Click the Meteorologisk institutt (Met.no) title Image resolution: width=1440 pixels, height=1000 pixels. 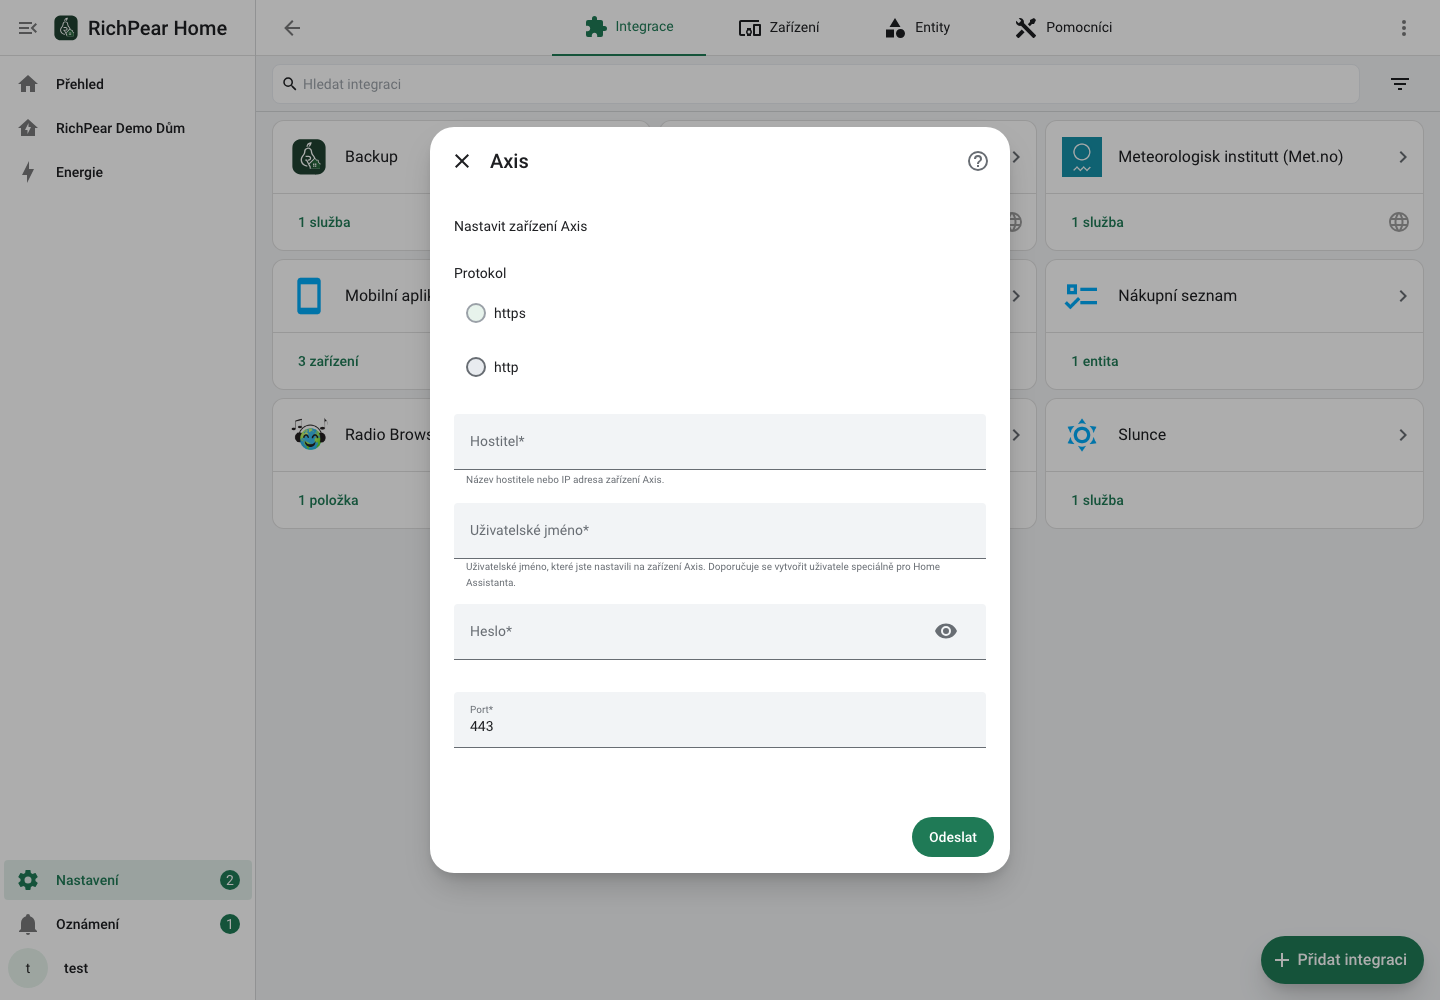click(x=1230, y=157)
